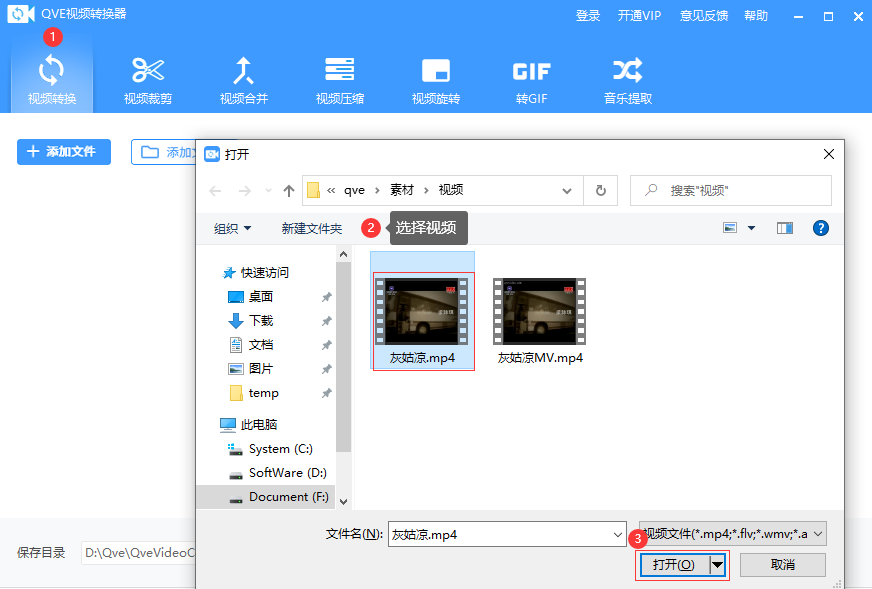This screenshot has height=589, width=872.
Task: Open the 视频压缩 (video compress) tool
Action: pyautogui.click(x=340, y=80)
